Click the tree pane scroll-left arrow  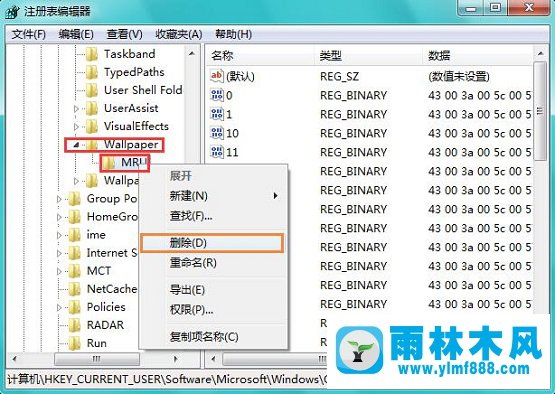point(15,359)
